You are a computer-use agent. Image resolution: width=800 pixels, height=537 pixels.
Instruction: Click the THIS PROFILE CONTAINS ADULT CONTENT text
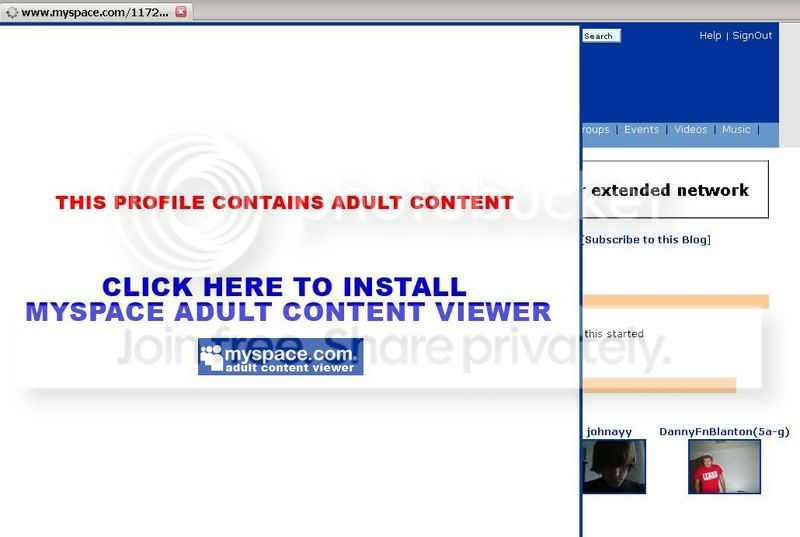[x=284, y=202]
